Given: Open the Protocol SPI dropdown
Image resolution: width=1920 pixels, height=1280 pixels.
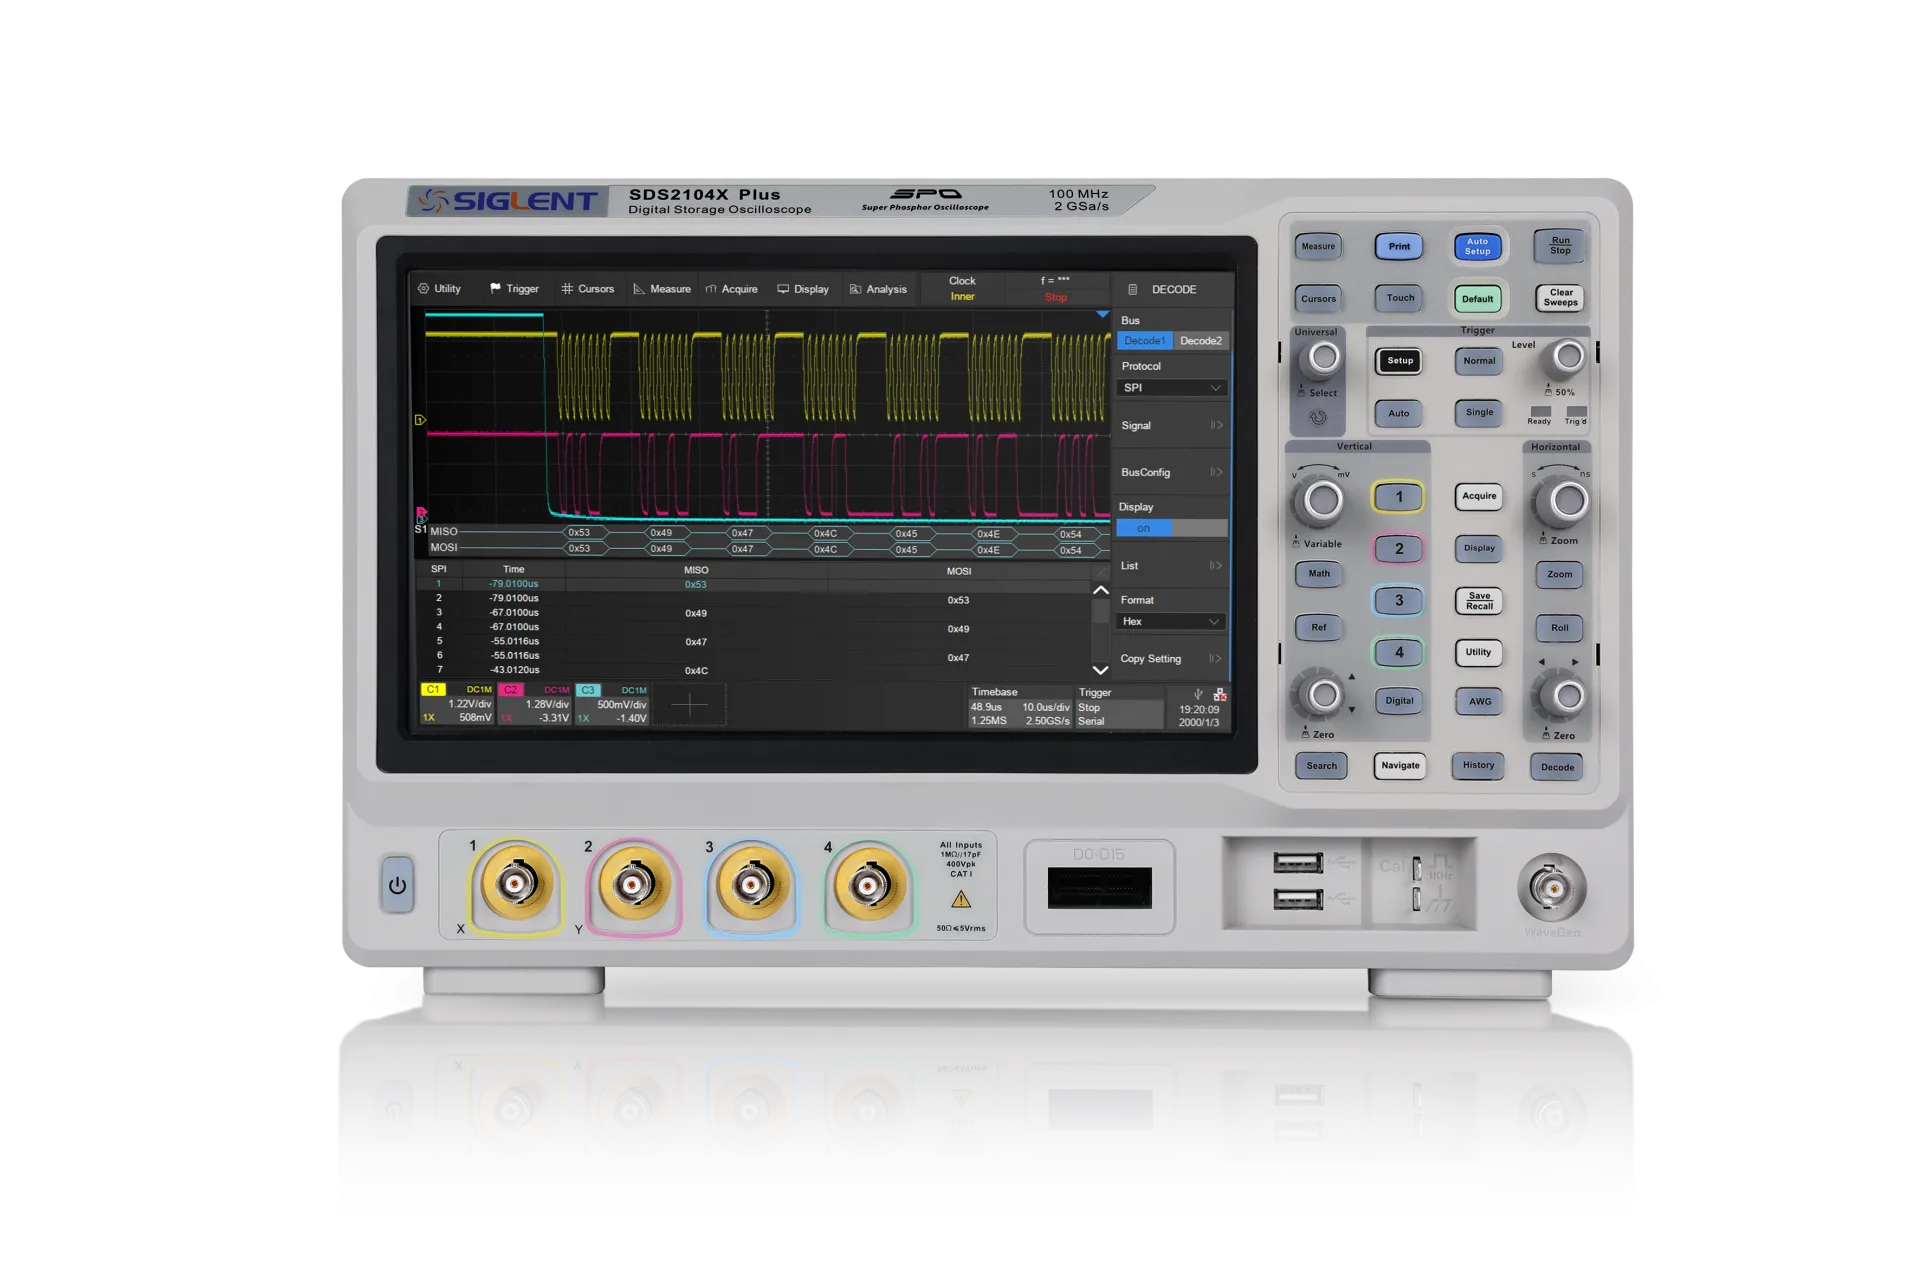Looking at the screenshot, I should tap(1171, 387).
